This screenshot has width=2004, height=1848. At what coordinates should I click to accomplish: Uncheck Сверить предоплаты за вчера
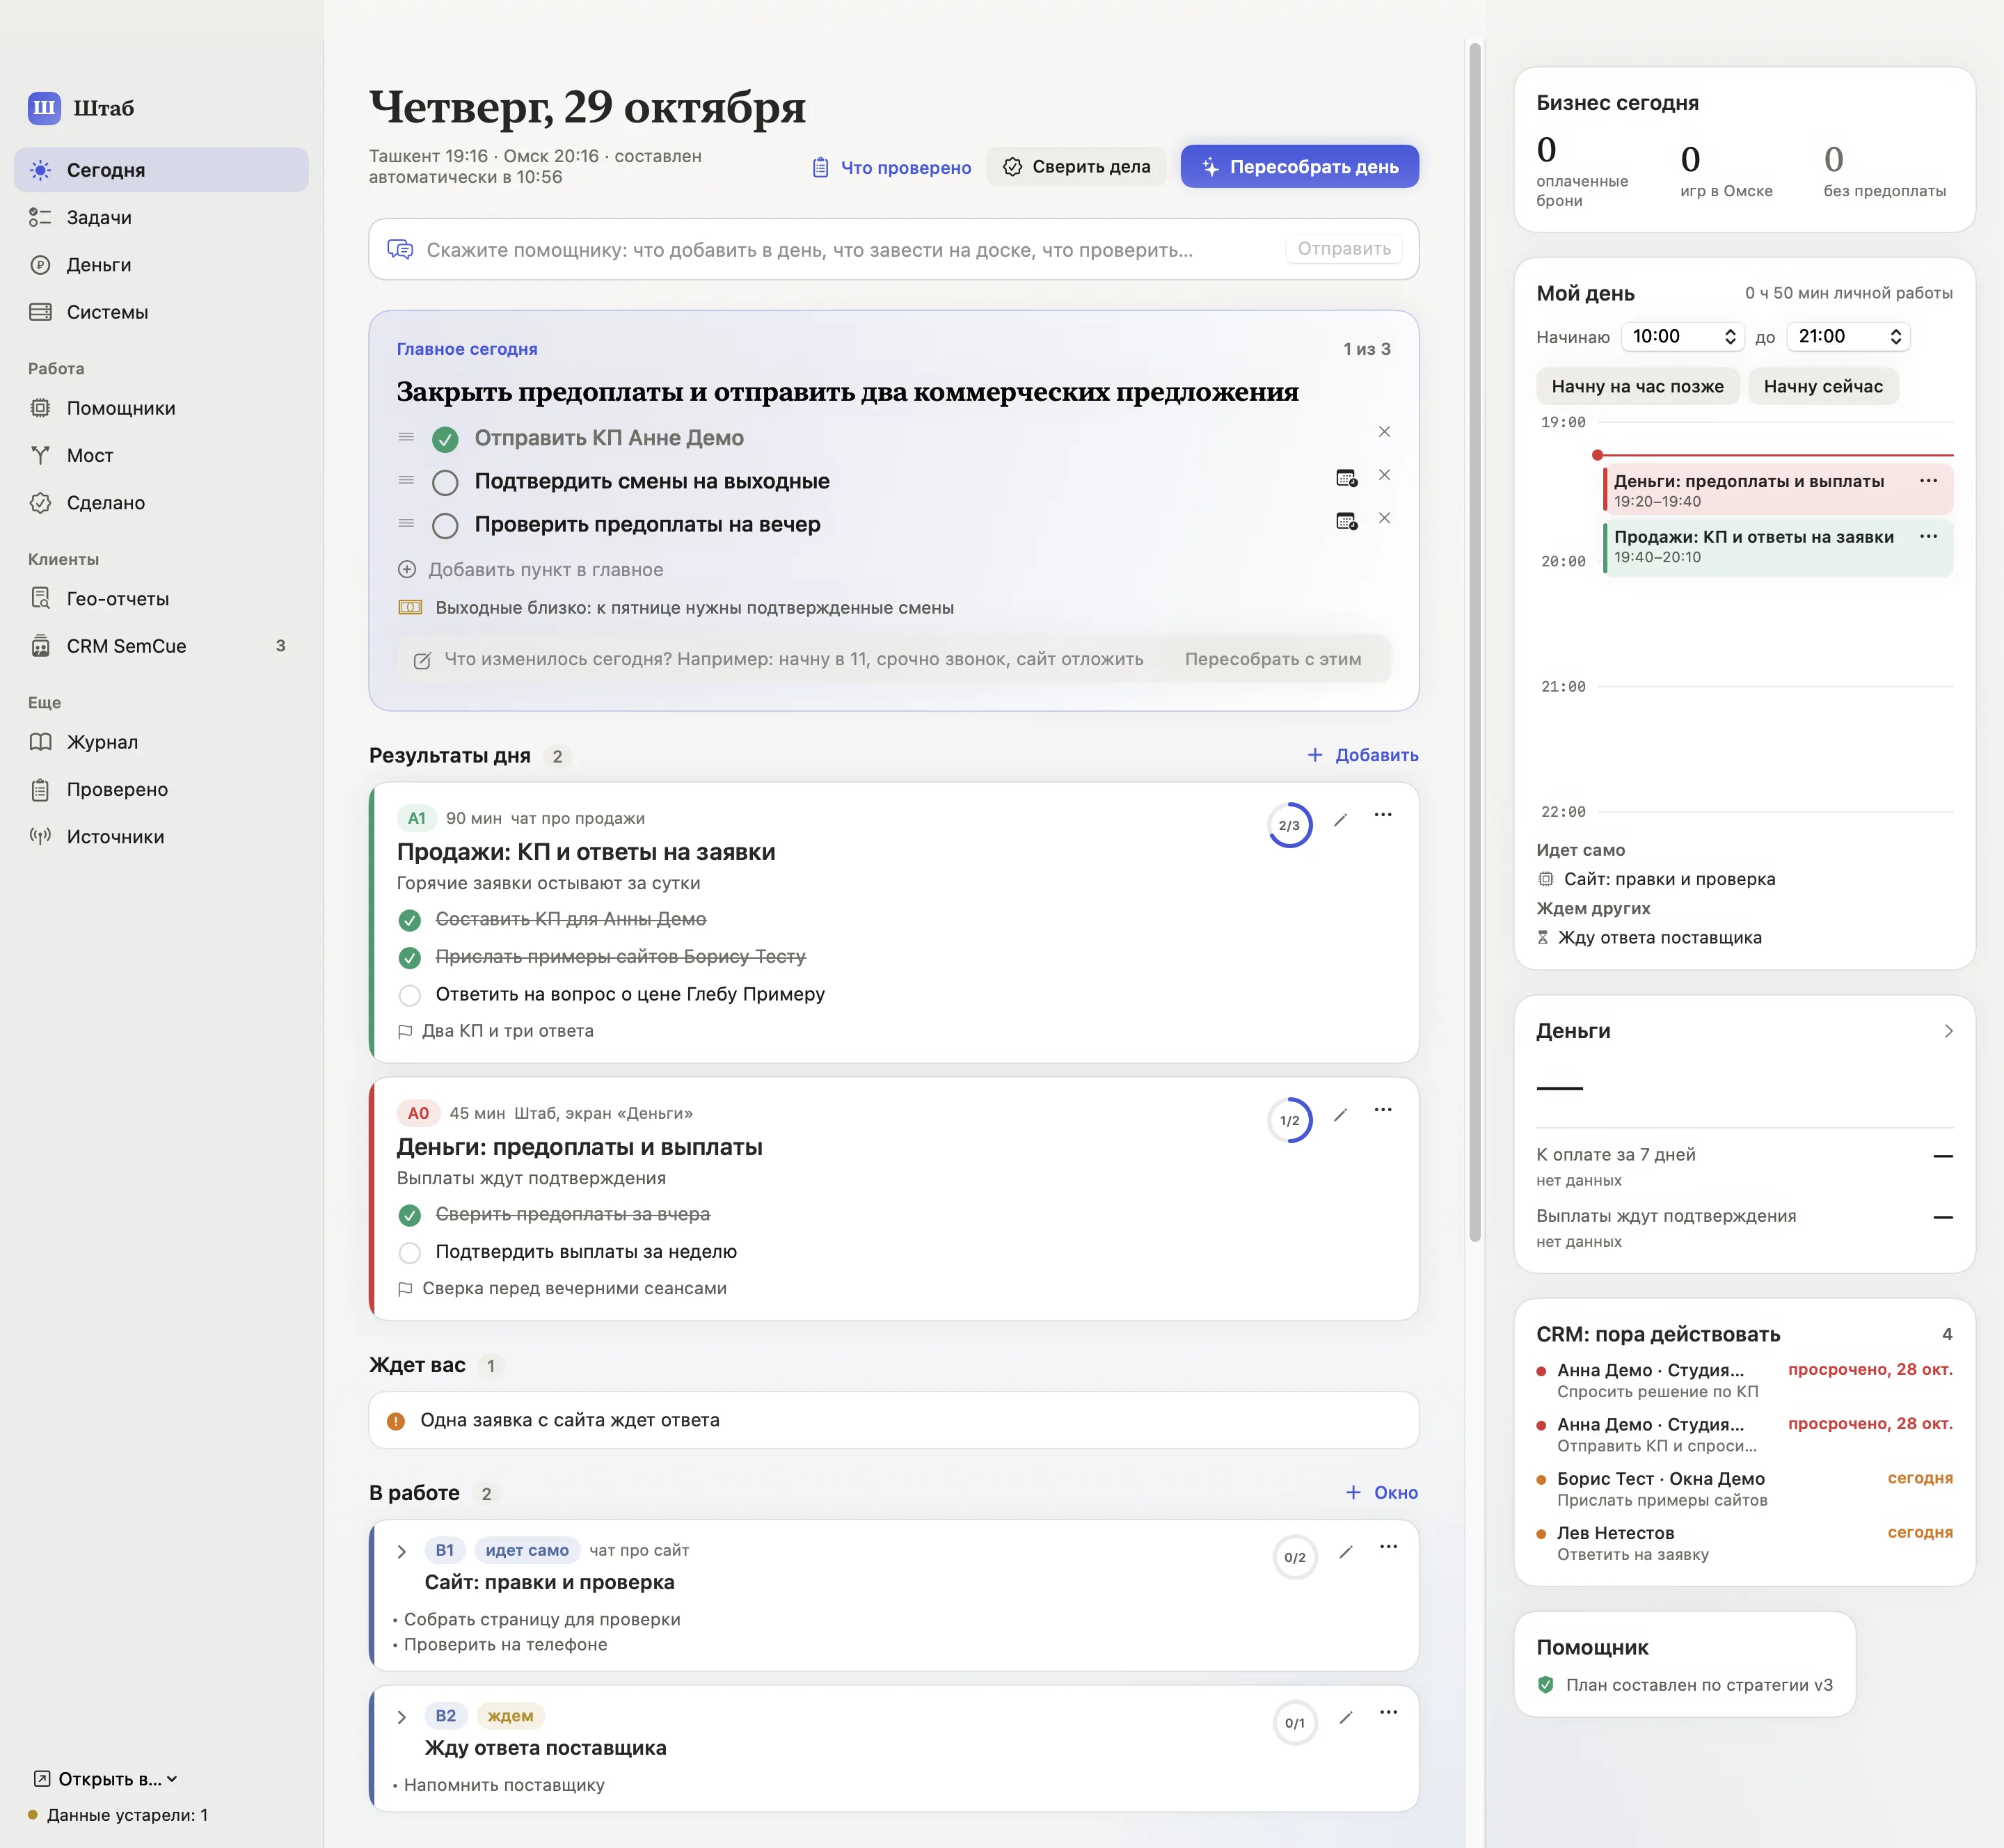point(409,1215)
